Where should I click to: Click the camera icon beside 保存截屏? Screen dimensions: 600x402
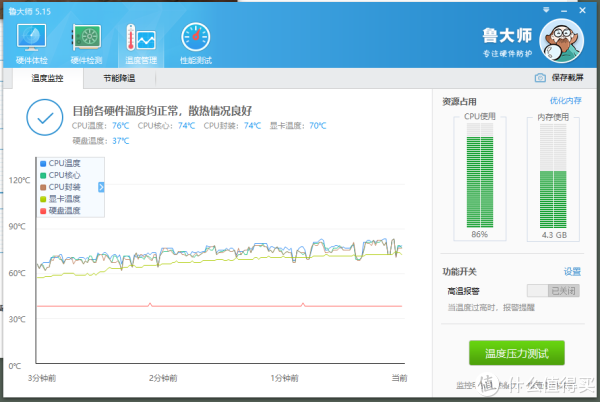[540, 78]
